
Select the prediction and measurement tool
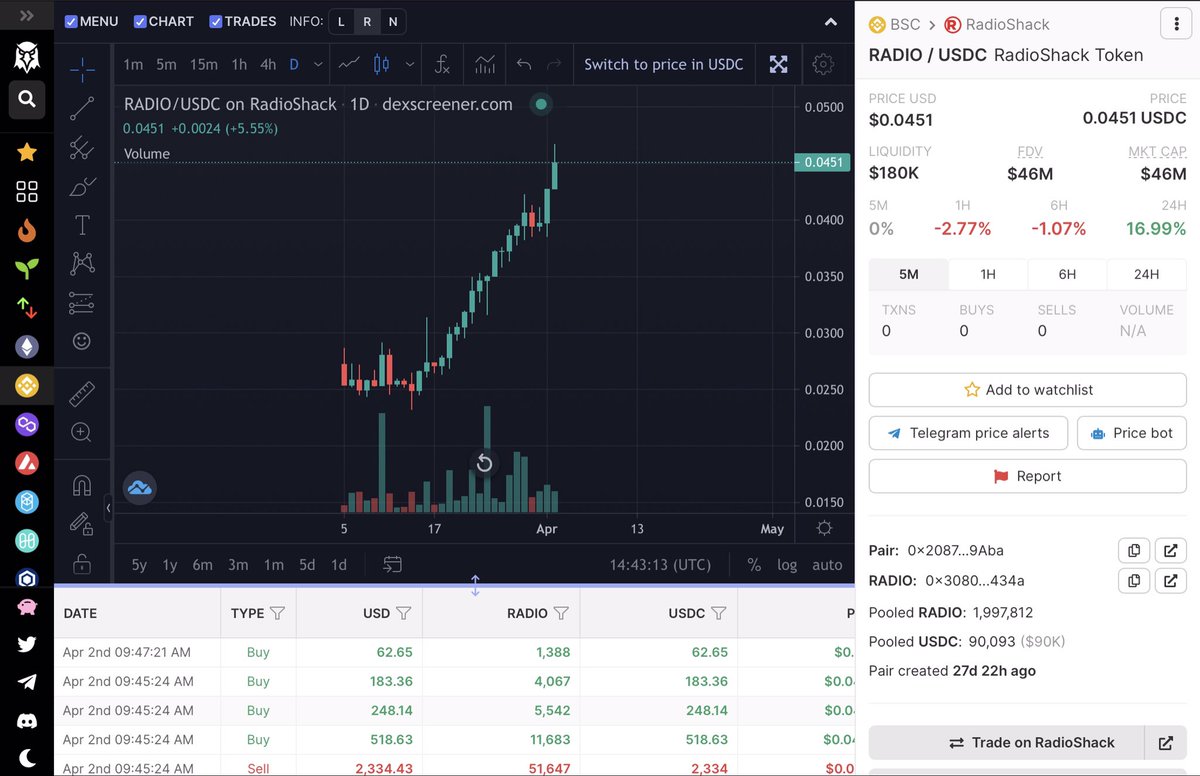pos(82,302)
